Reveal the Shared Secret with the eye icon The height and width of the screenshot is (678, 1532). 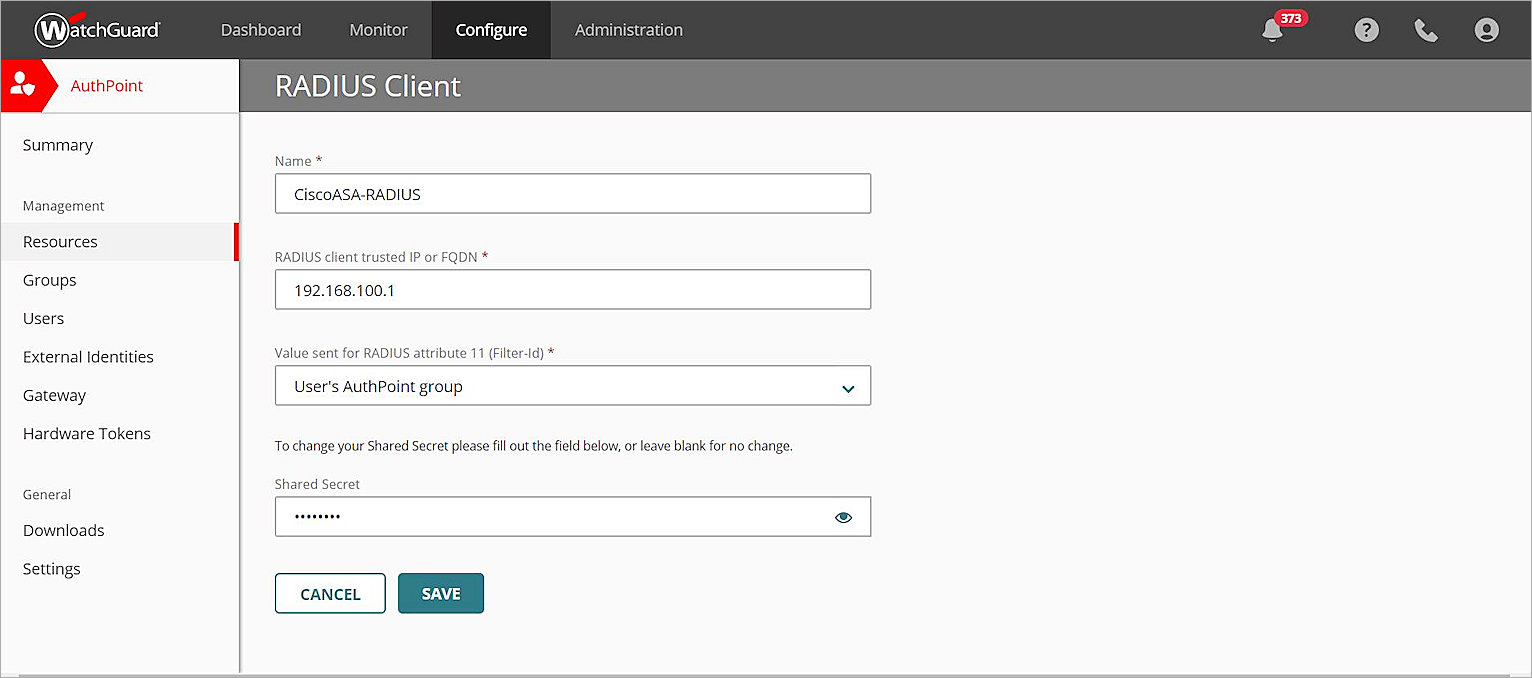(843, 517)
